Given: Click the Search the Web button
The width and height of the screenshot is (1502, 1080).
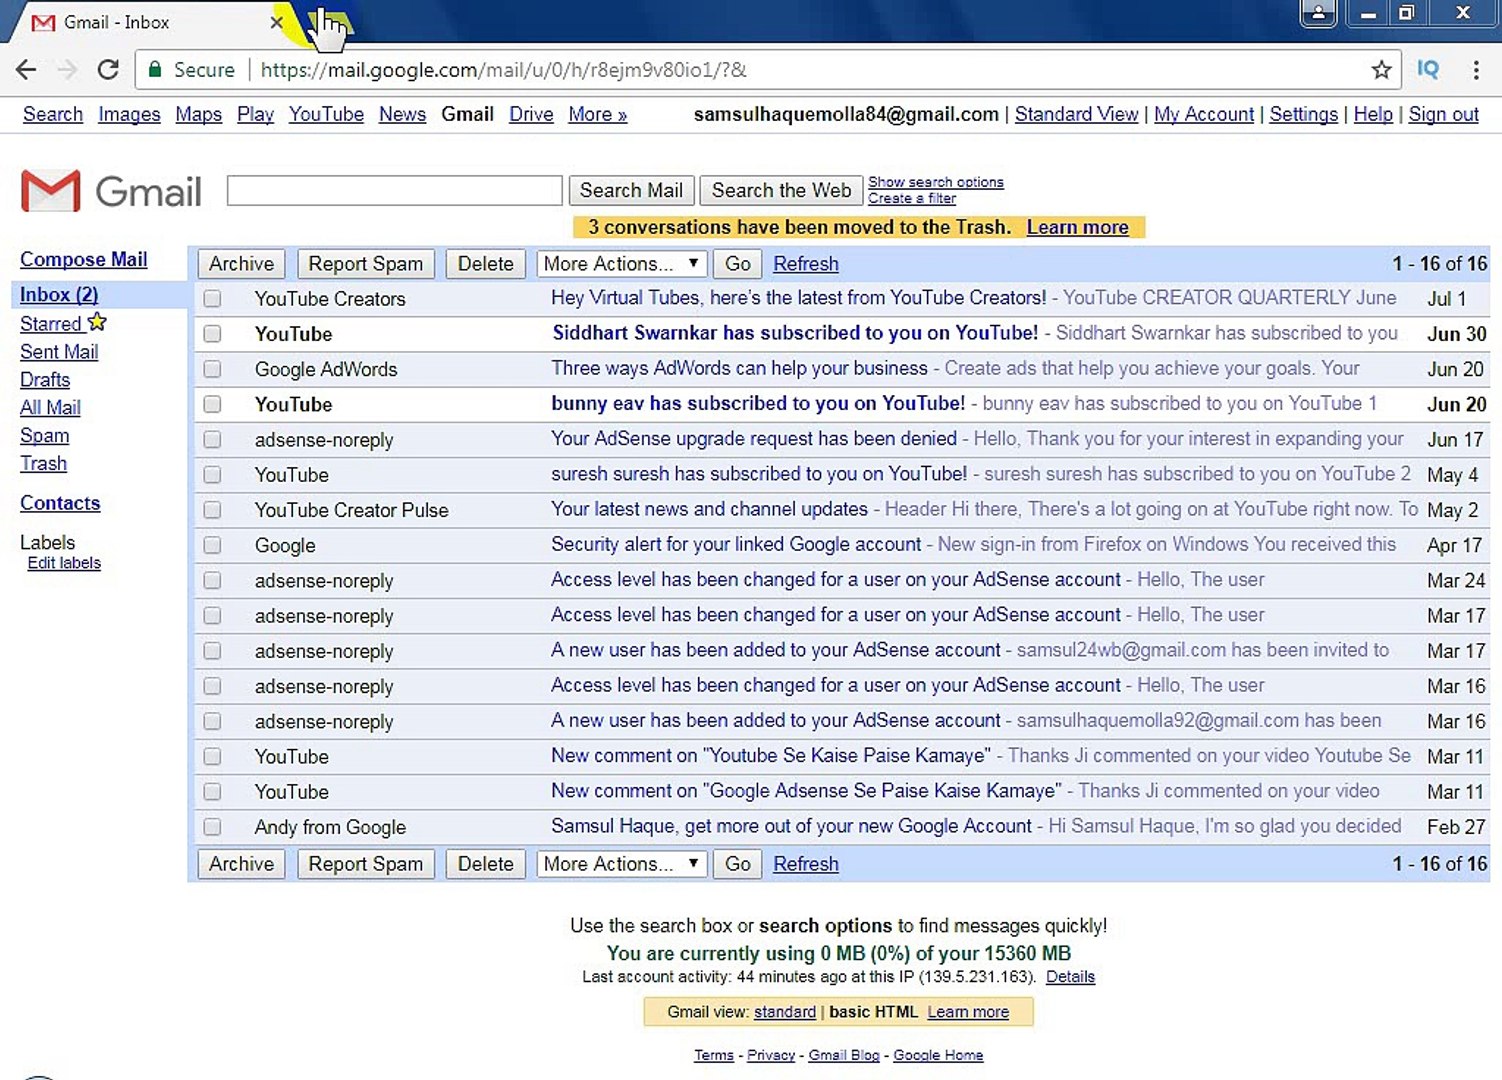Looking at the screenshot, I should coord(781,190).
